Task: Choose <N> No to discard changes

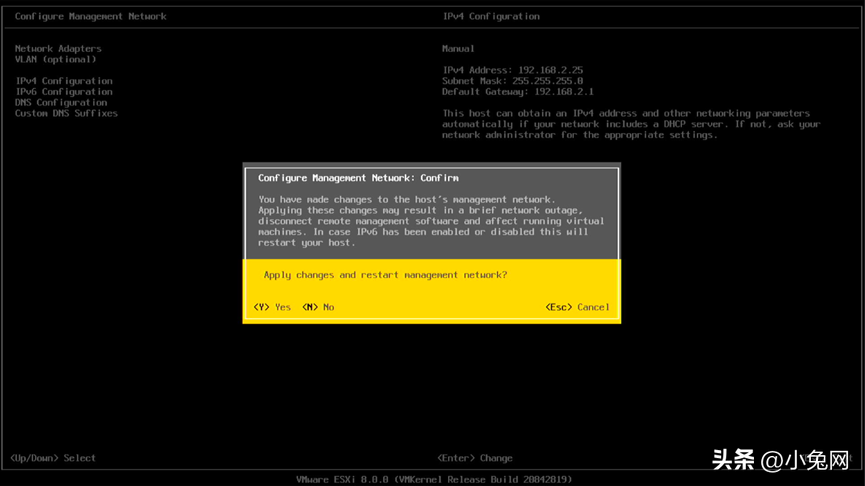Action: coord(318,307)
